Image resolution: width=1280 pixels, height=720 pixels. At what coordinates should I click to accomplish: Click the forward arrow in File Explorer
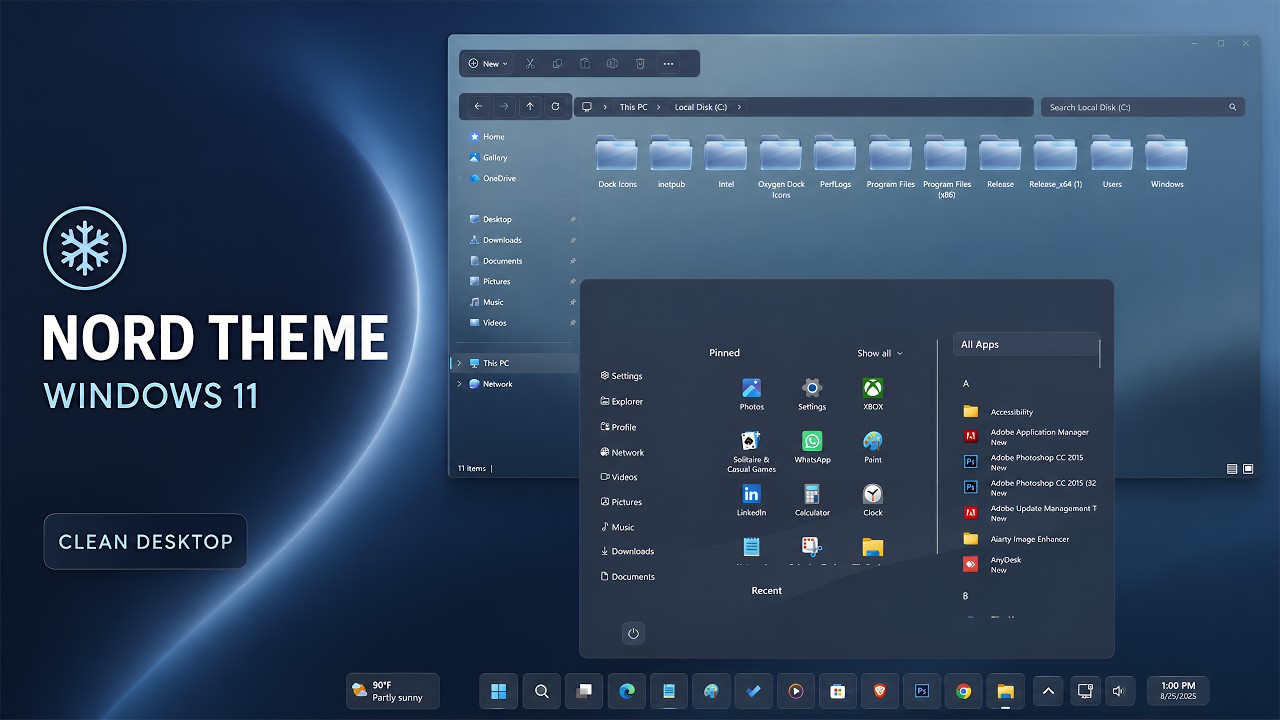pyautogui.click(x=504, y=106)
